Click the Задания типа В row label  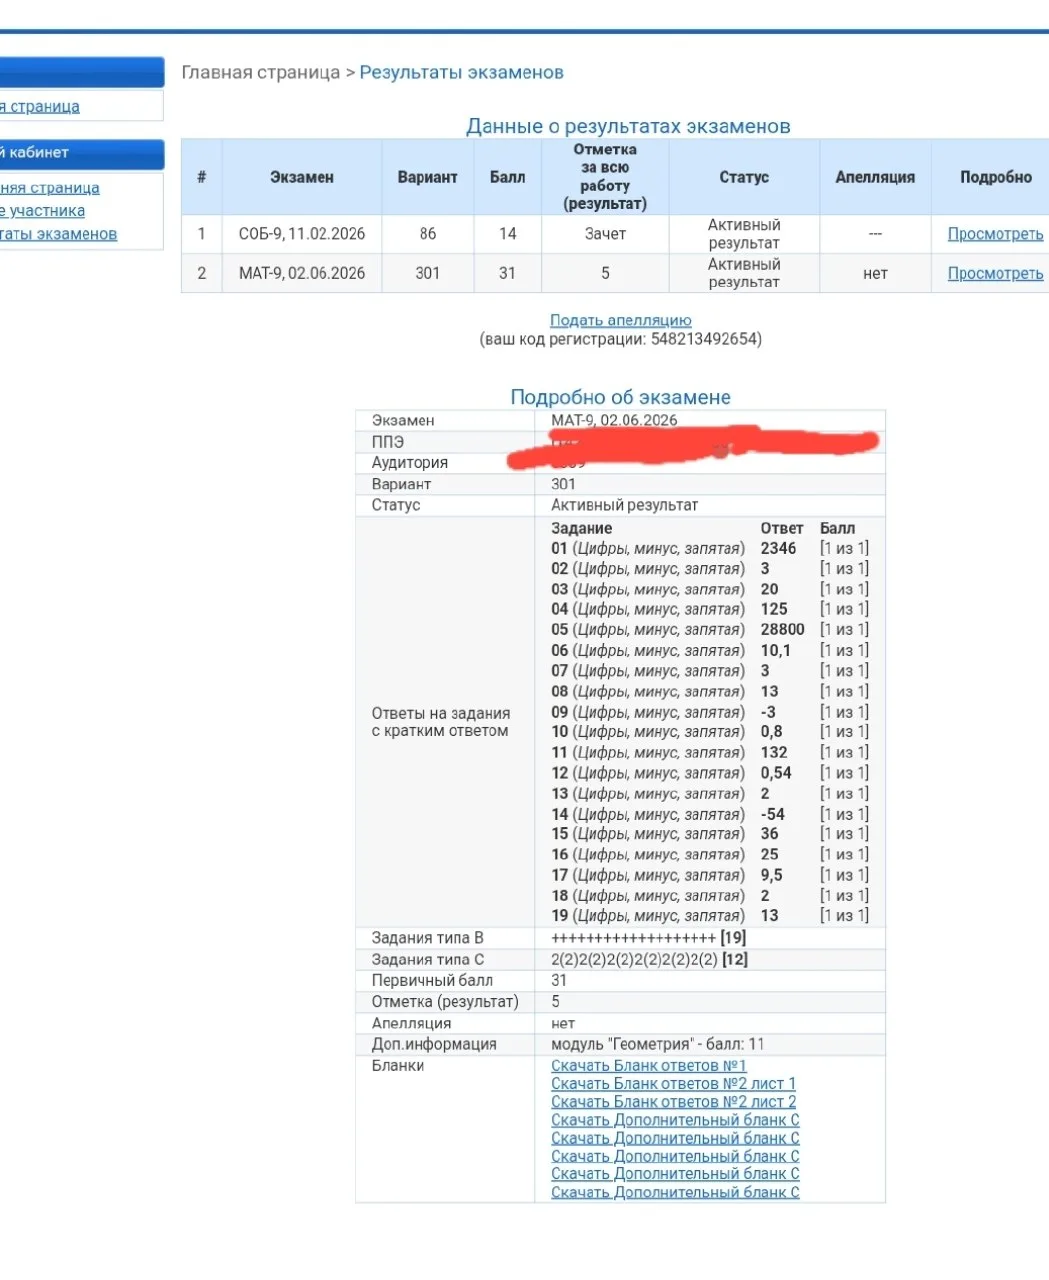click(x=427, y=938)
